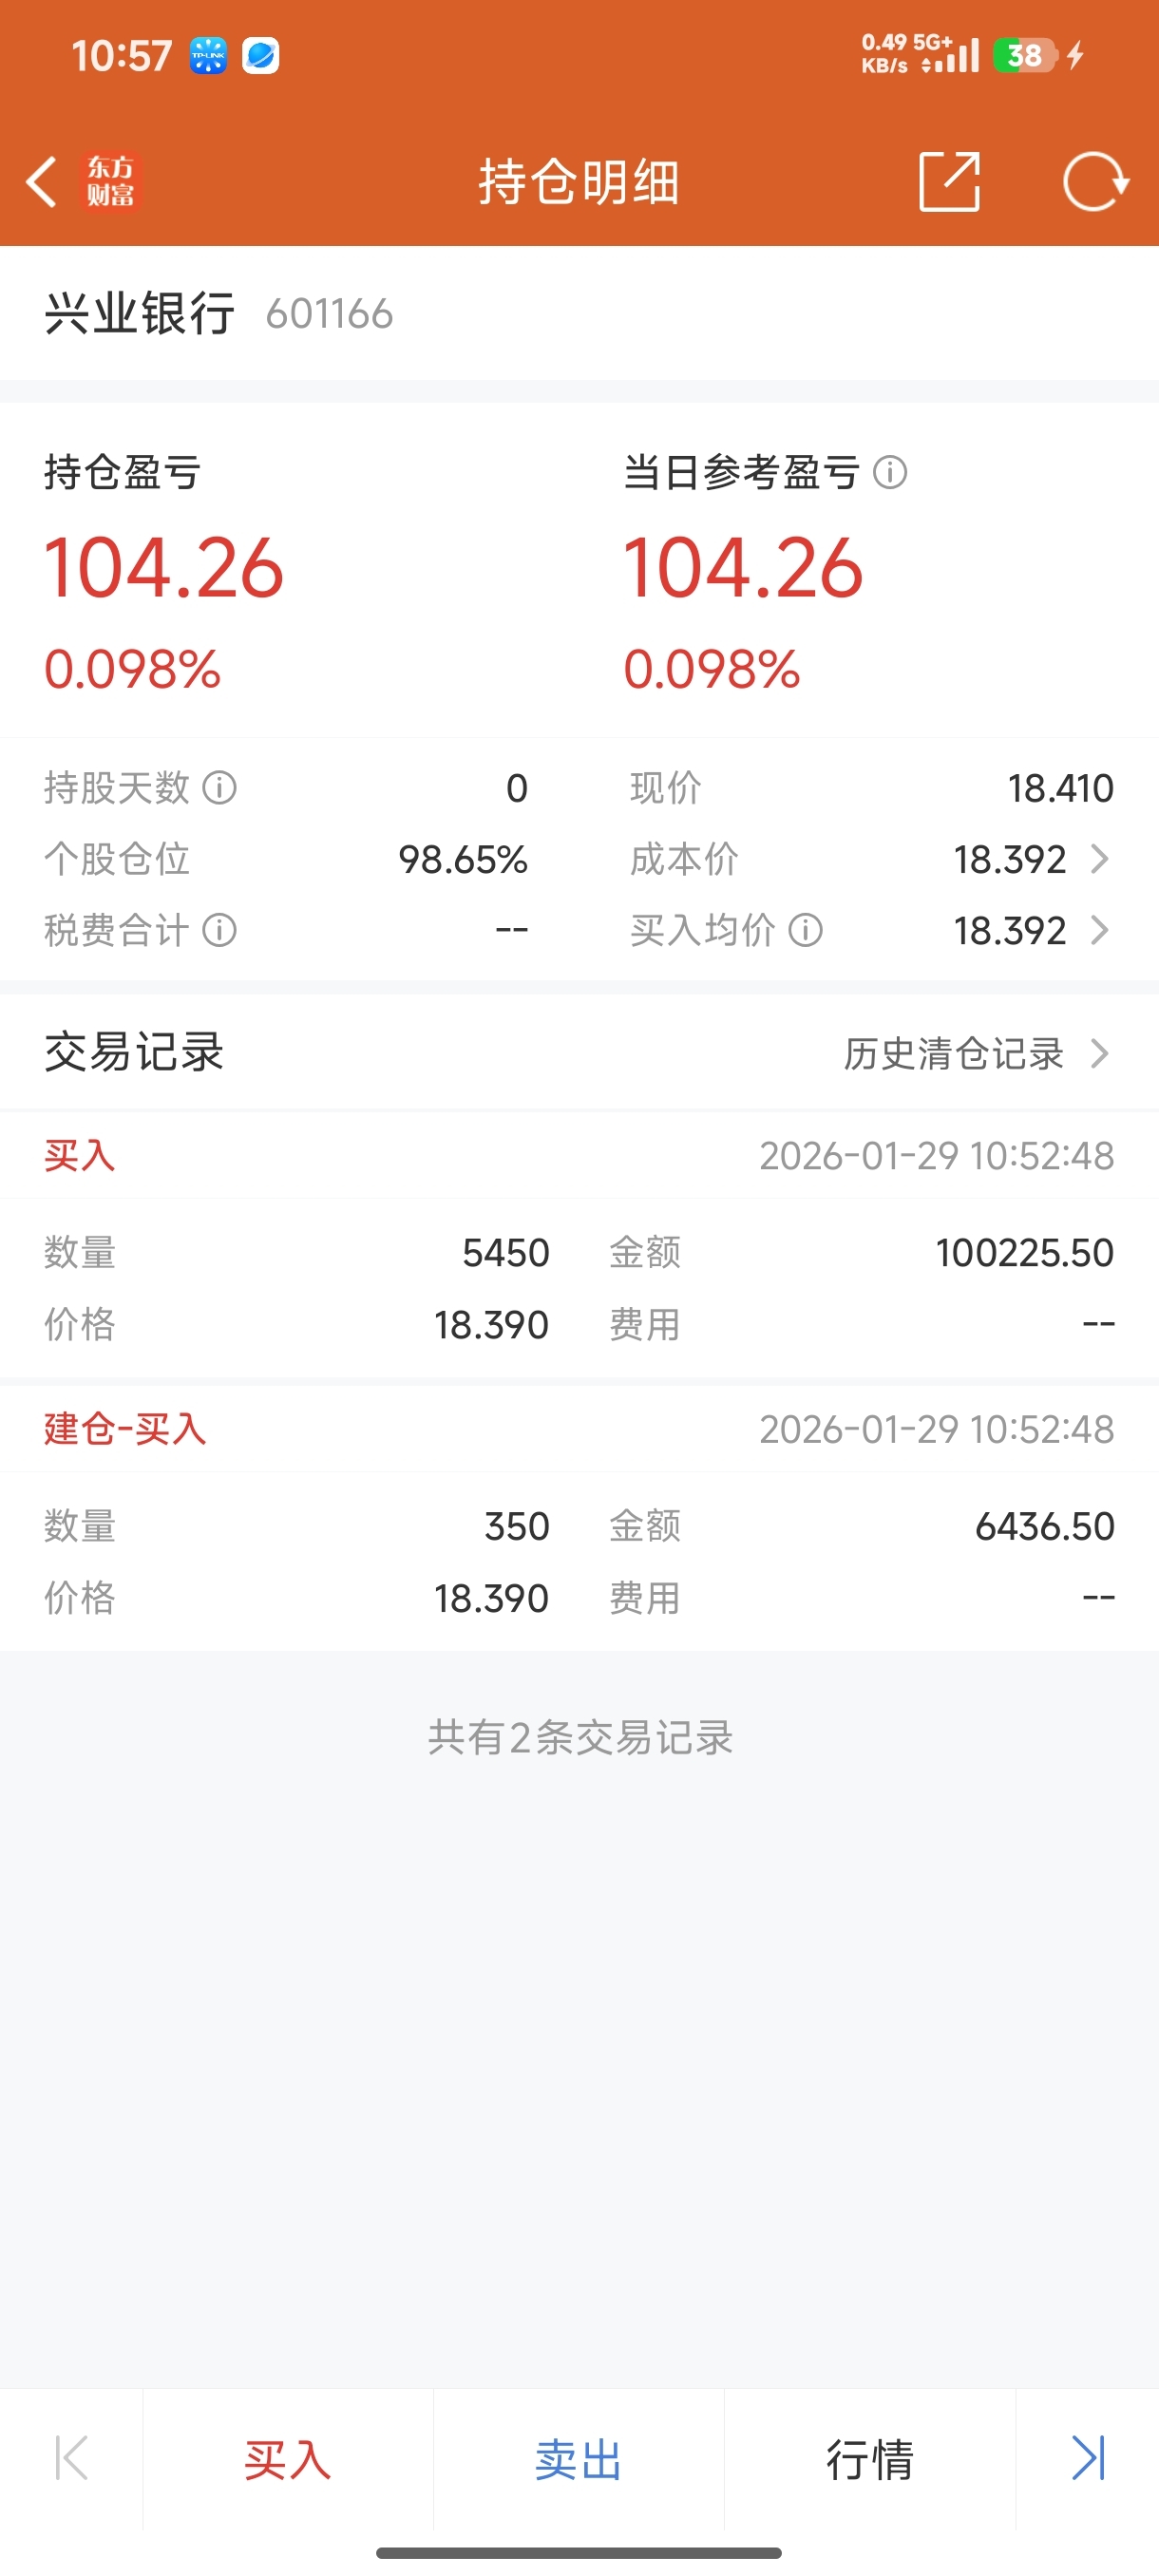
Task: Tap info icon beside 持股天数
Action: coord(220,788)
